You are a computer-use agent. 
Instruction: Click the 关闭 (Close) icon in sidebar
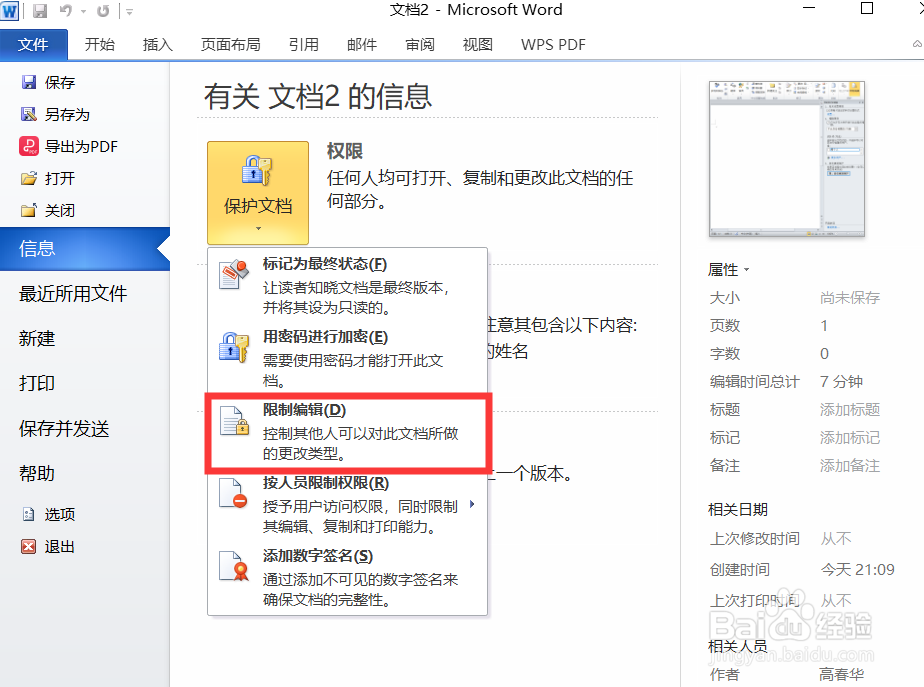click(31, 210)
